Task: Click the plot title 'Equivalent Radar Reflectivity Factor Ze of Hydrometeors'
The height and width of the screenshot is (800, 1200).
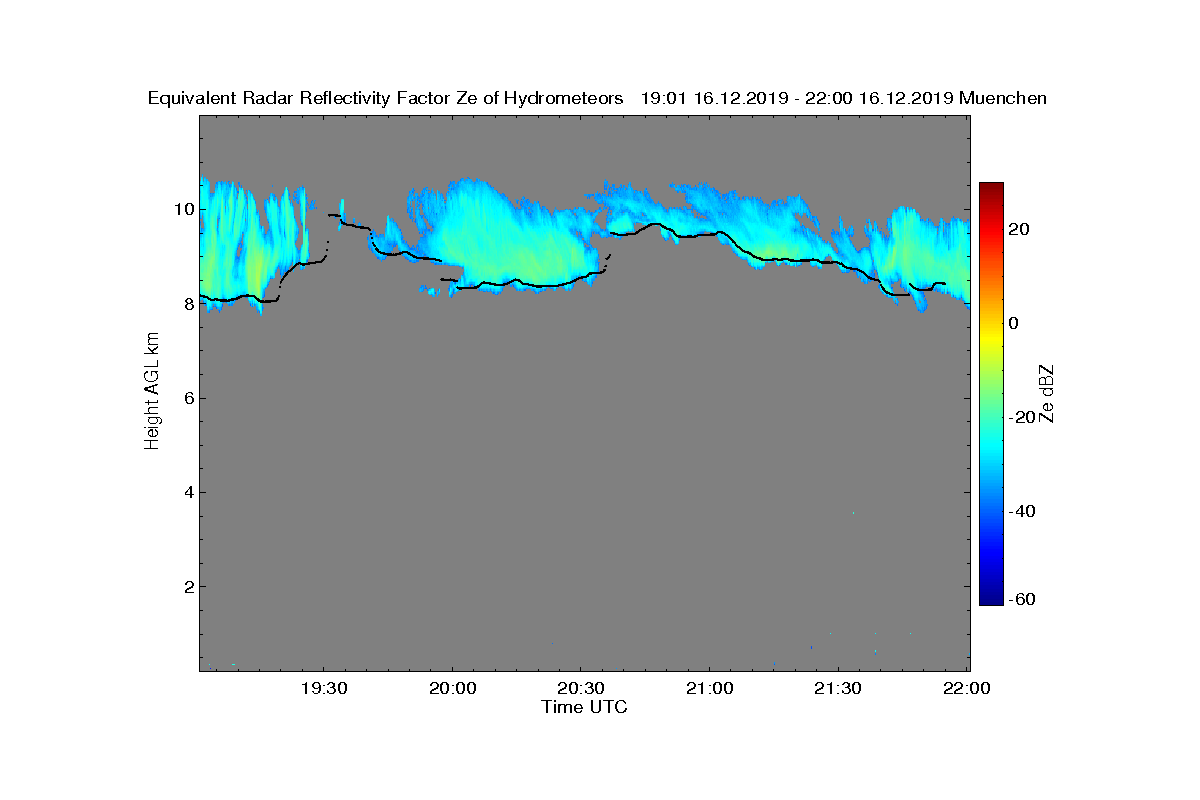Action: tap(386, 98)
